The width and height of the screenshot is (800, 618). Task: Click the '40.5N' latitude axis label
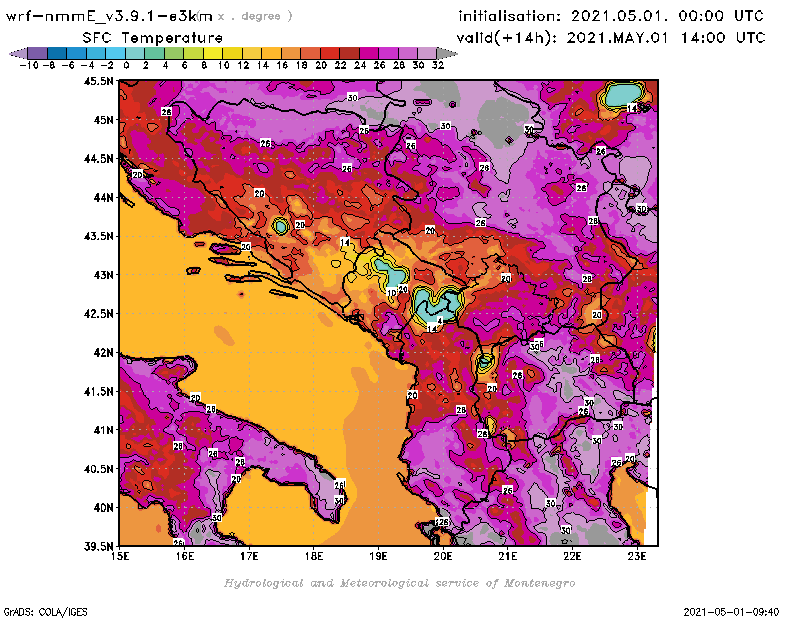pos(98,469)
